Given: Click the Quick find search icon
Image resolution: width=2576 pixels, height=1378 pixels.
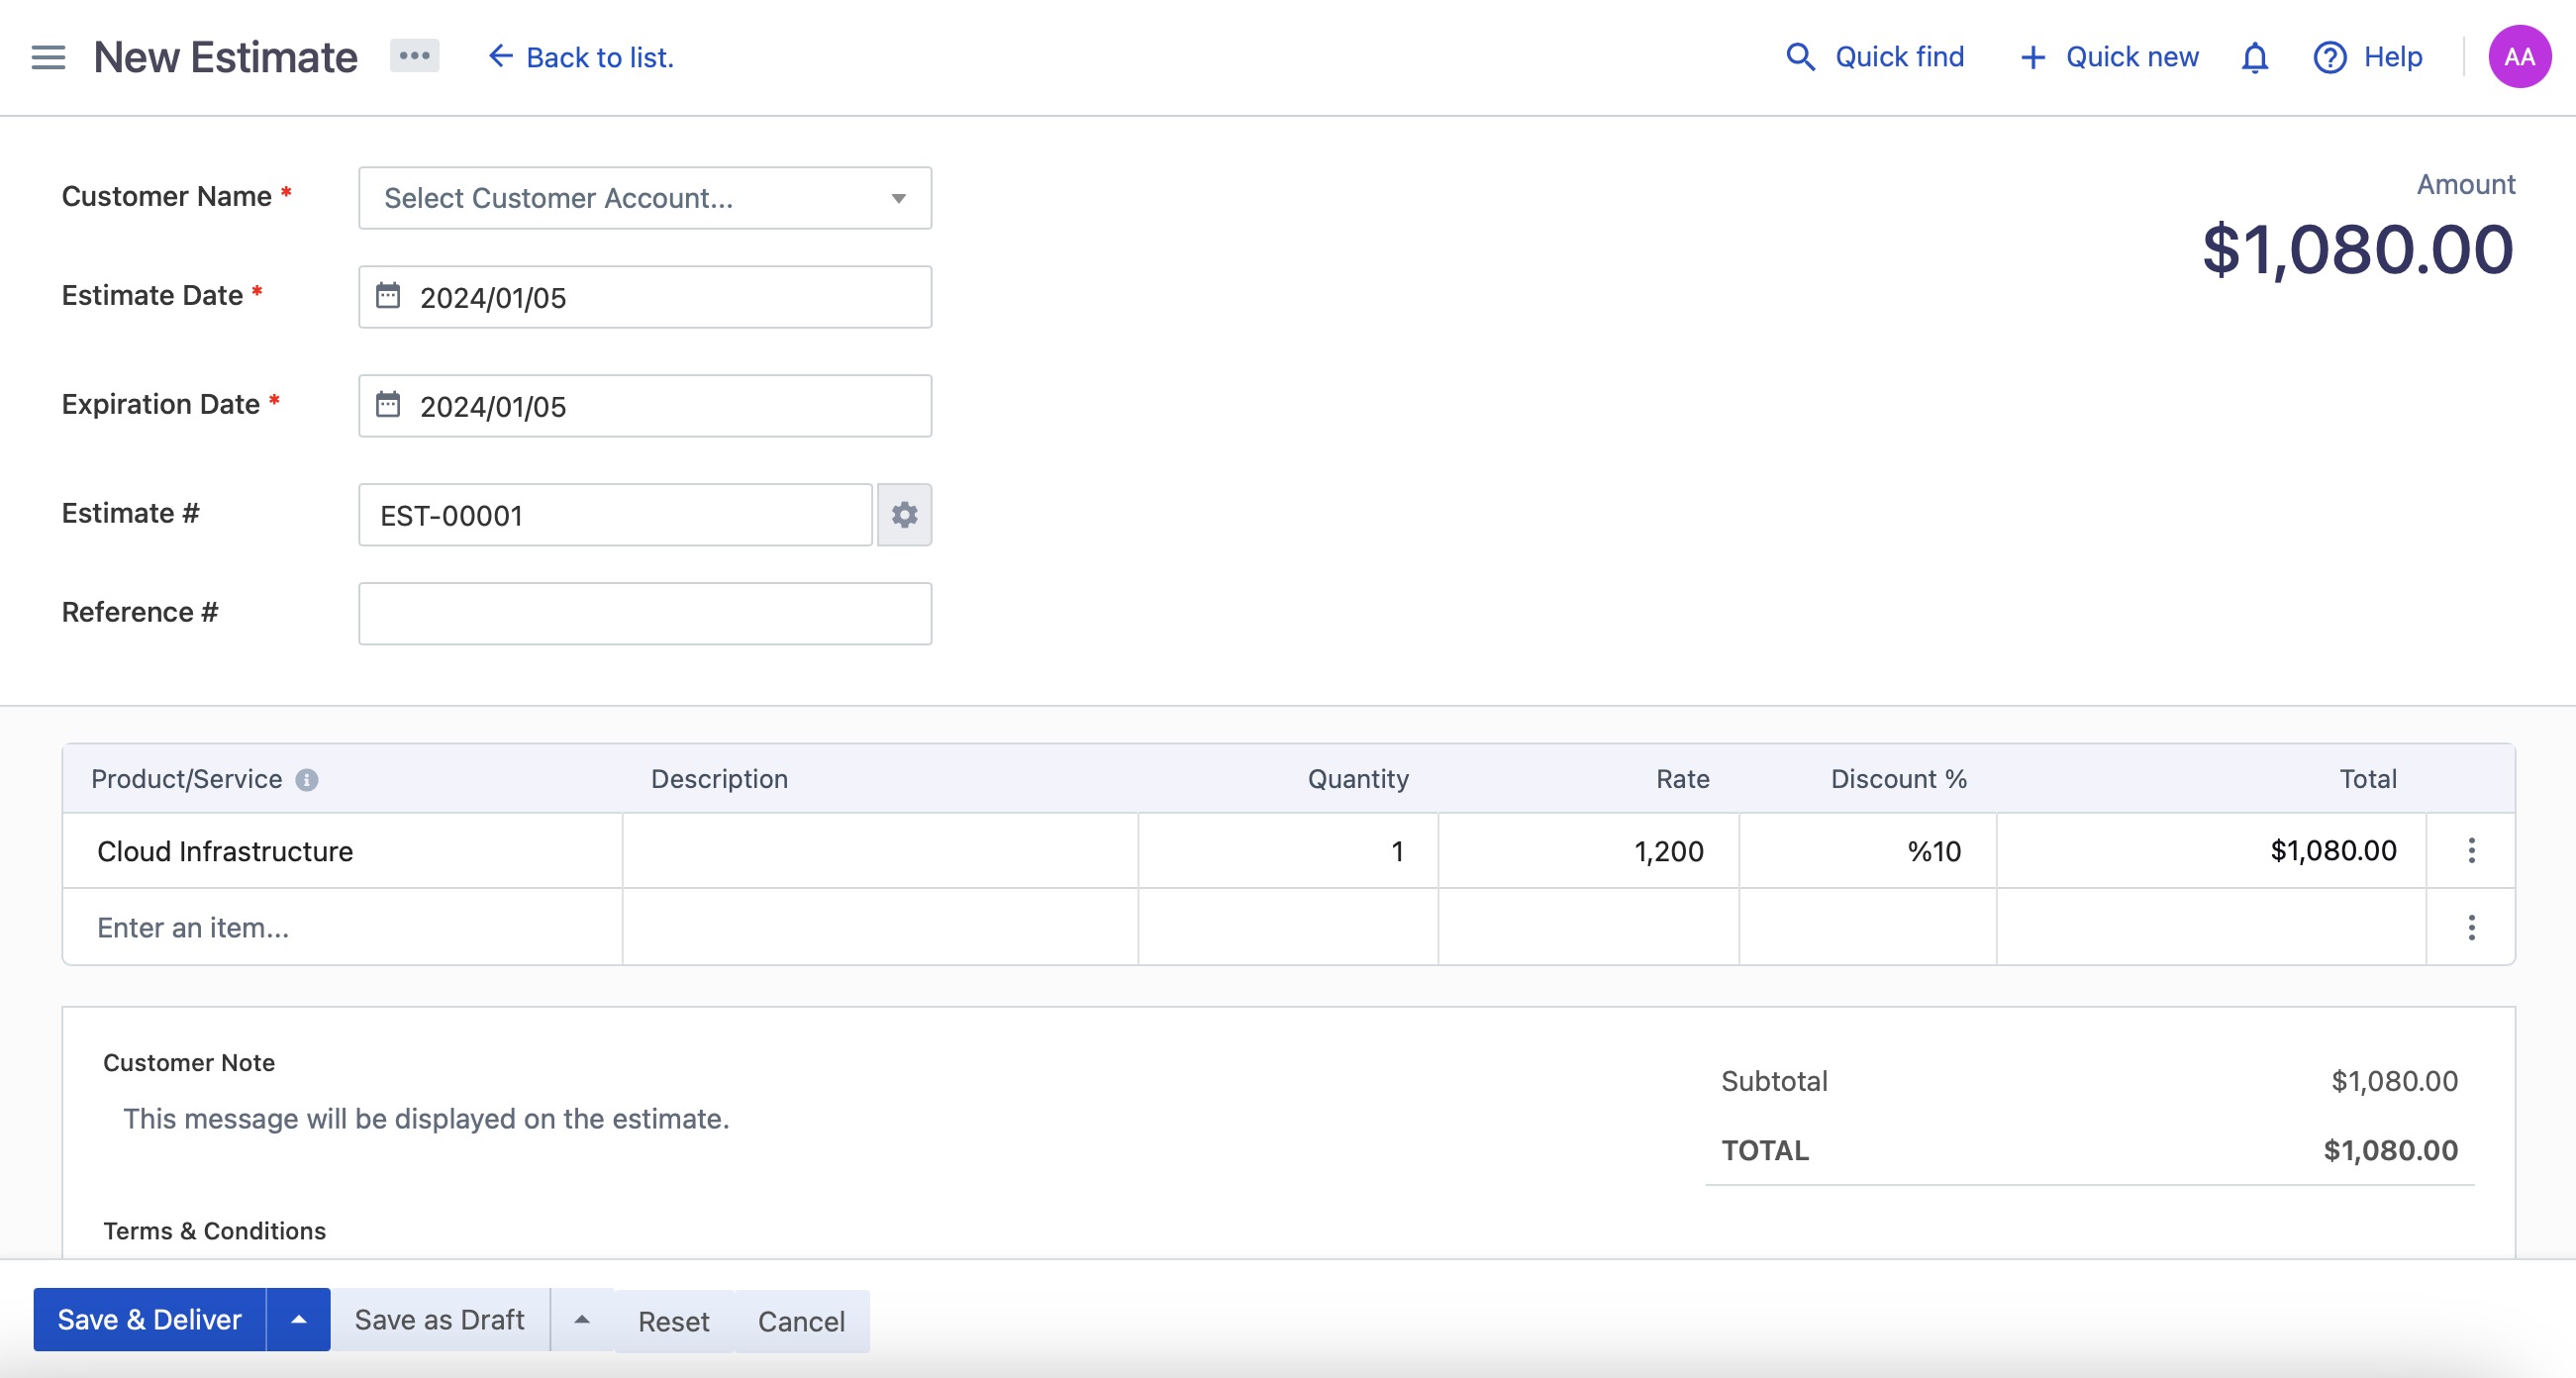Looking at the screenshot, I should coord(1801,54).
